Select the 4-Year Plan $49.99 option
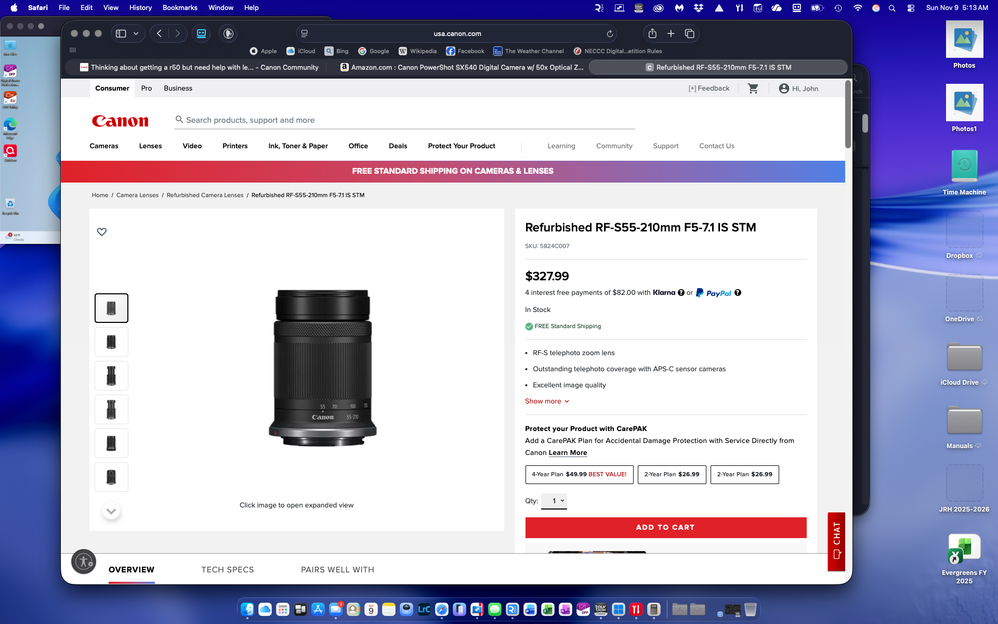Screen dimensions: 998x624 click(579, 474)
